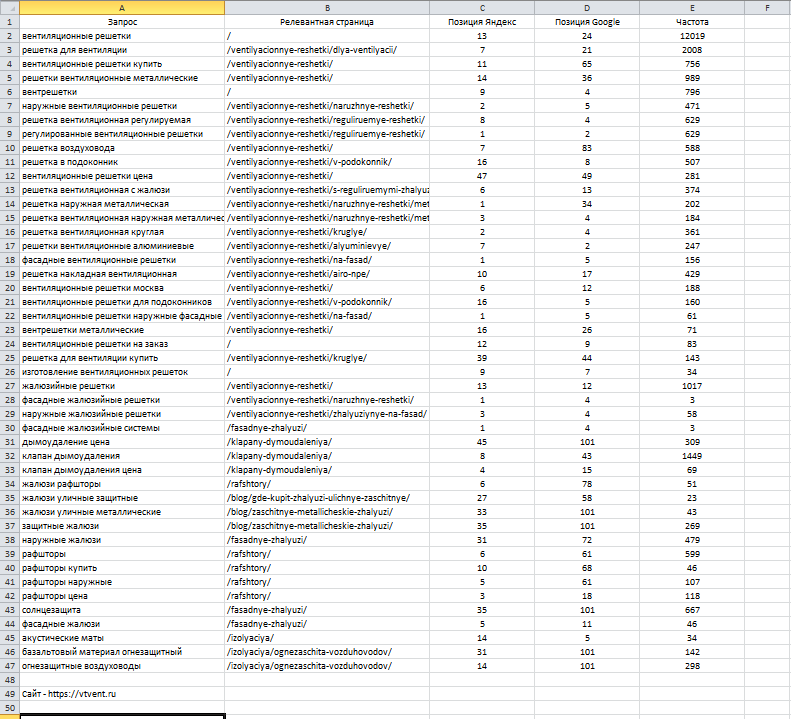The height and width of the screenshot is (719, 791).
Task: Select cell 'фасадные вентиляционные решетки'
Action: [122, 260]
